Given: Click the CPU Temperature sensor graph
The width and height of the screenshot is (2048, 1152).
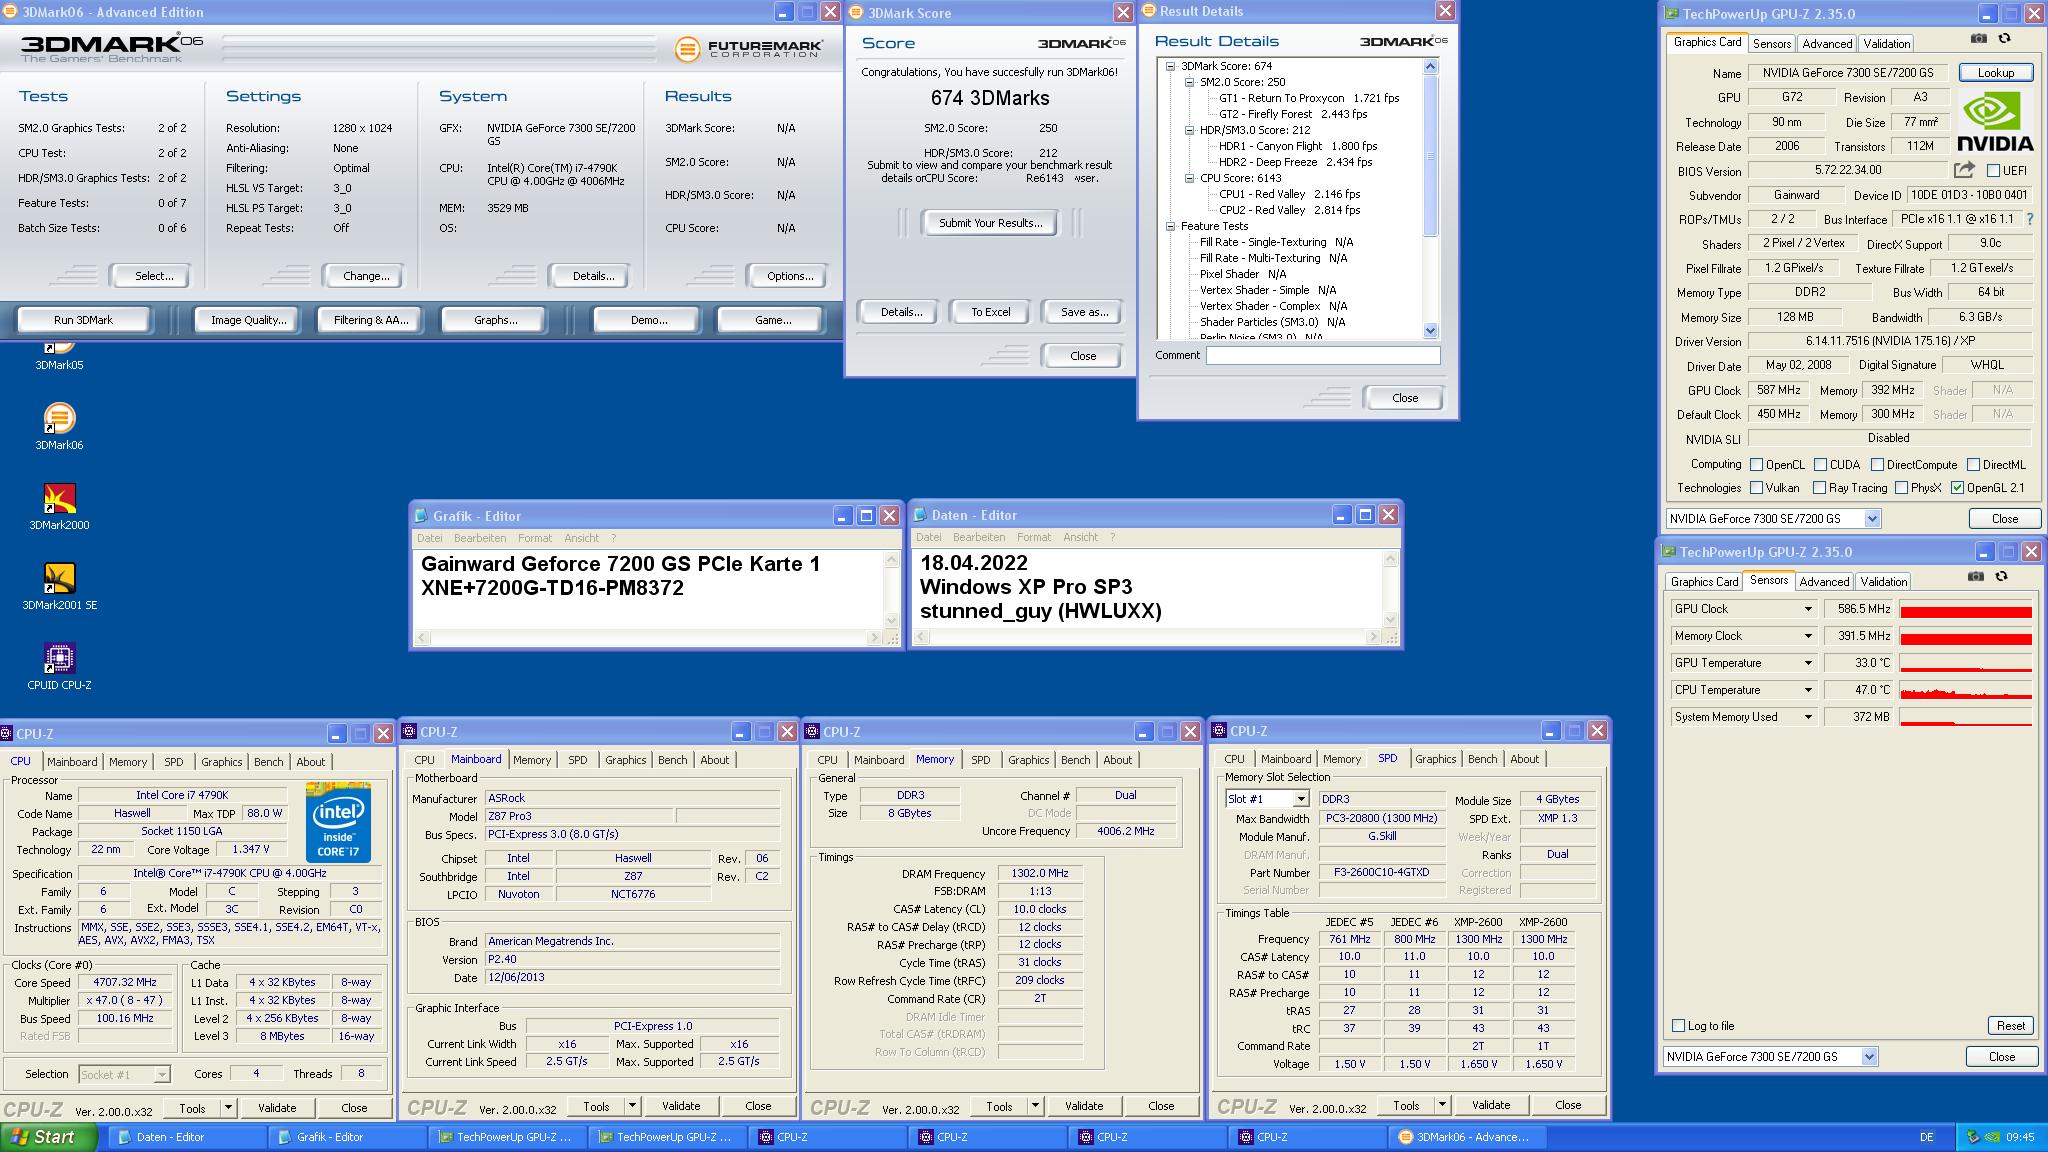Looking at the screenshot, I should [1965, 690].
